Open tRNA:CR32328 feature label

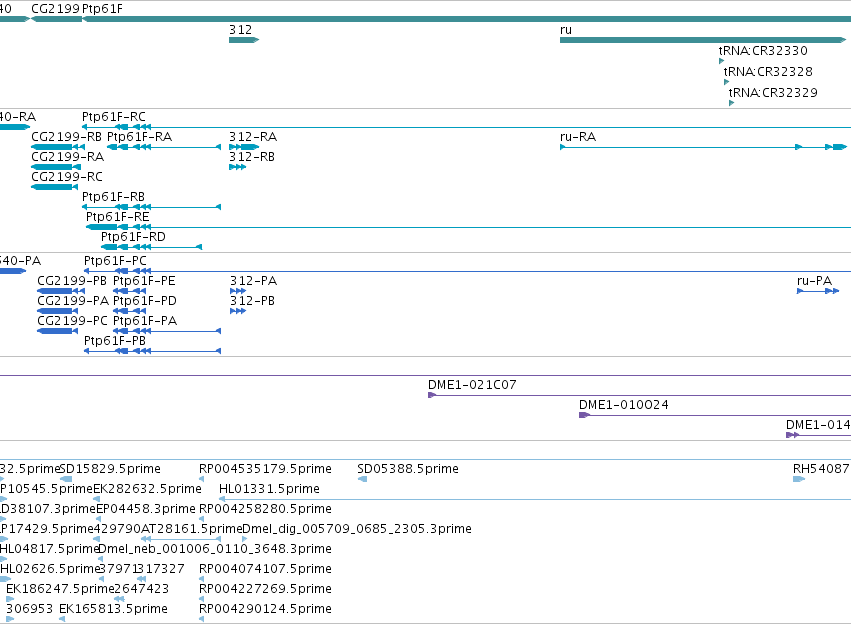click(768, 72)
